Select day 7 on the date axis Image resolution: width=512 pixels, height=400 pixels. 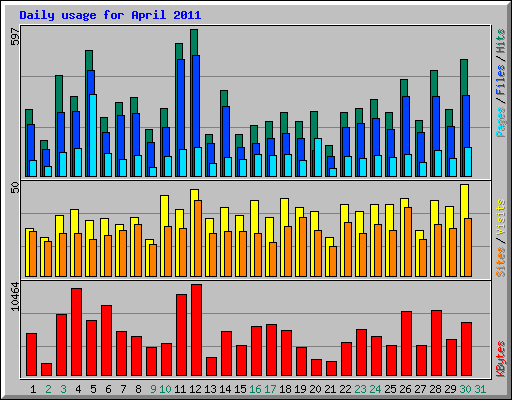click(x=123, y=389)
